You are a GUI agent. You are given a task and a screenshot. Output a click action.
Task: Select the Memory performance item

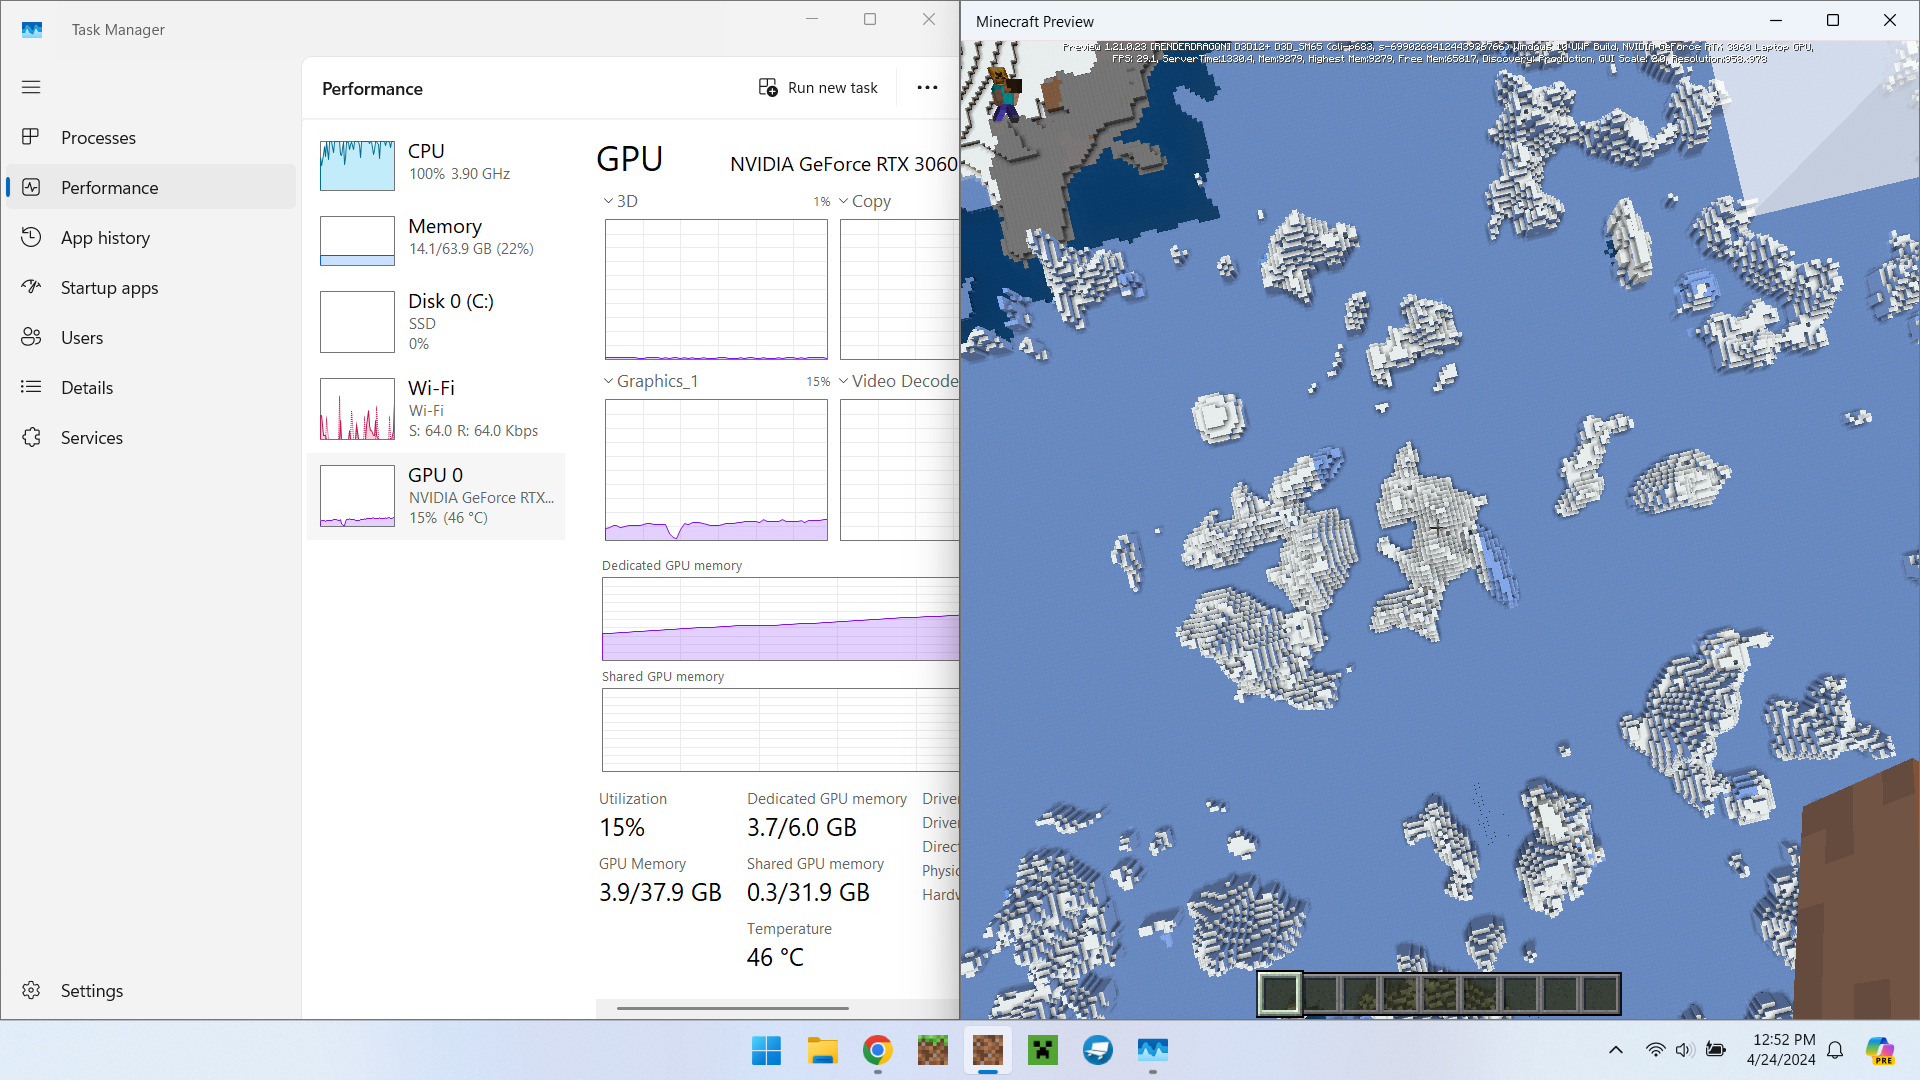coord(436,239)
